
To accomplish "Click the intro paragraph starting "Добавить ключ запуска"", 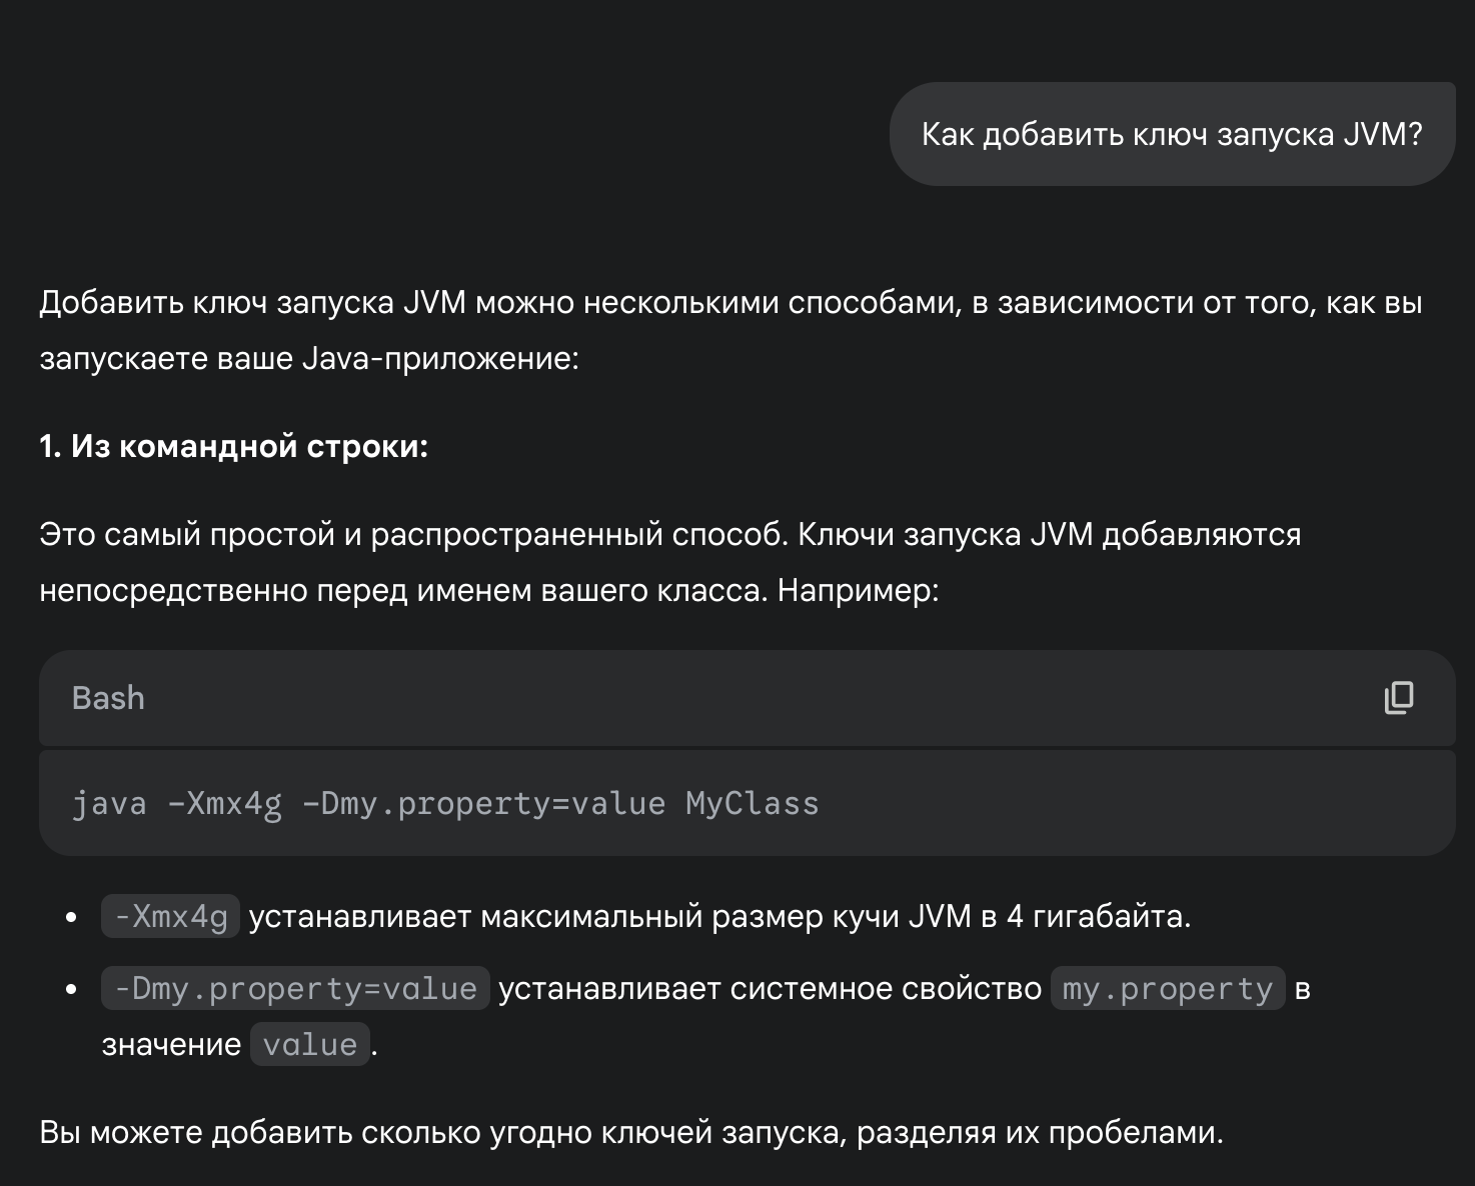I will 730,330.
